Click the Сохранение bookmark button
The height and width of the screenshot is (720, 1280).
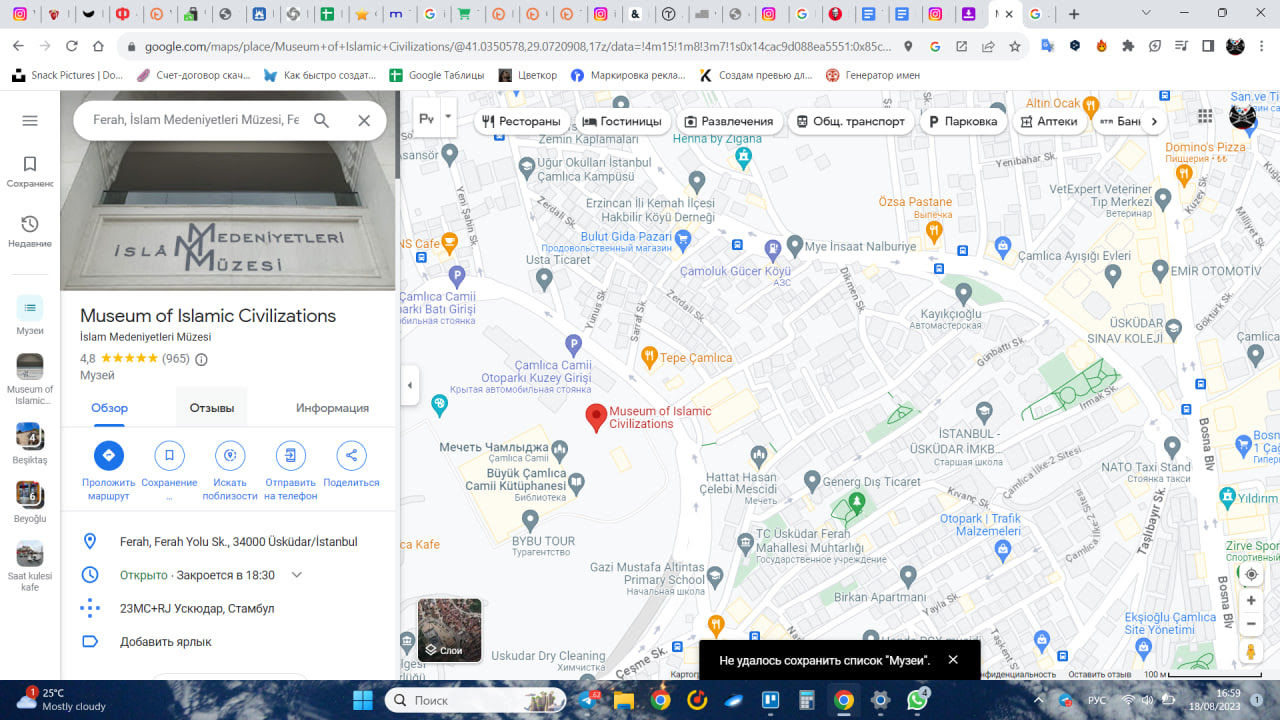pyautogui.click(x=169, y=455)
